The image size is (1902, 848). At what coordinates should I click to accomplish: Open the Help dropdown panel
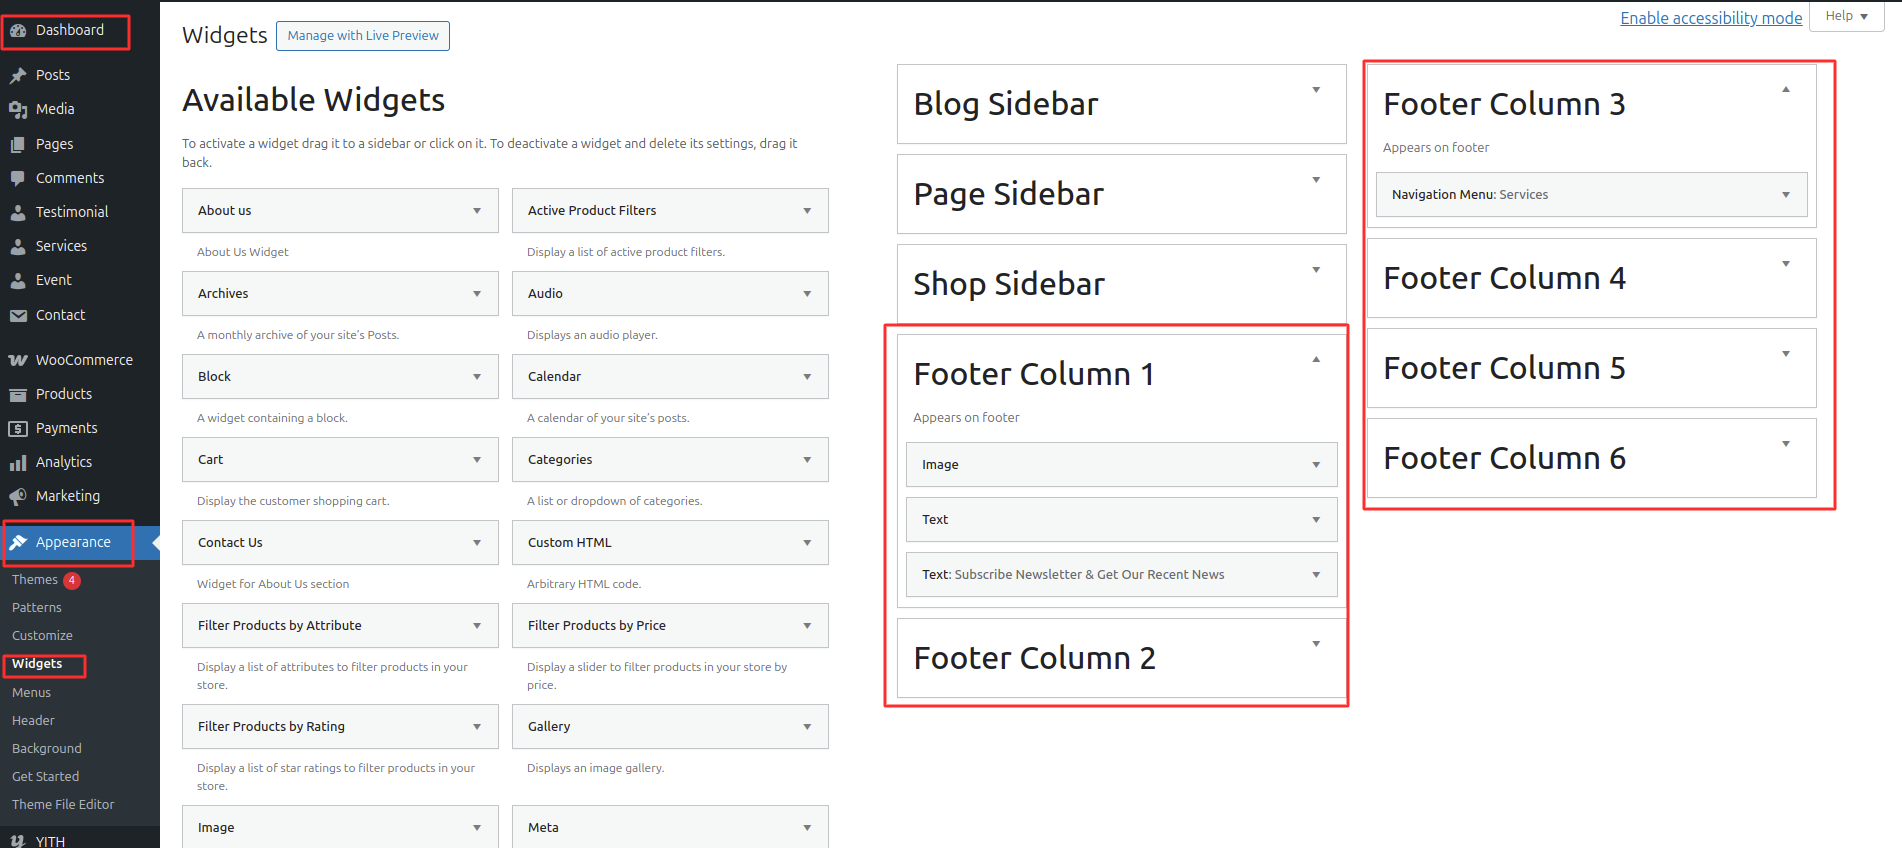coord(1845,15)
